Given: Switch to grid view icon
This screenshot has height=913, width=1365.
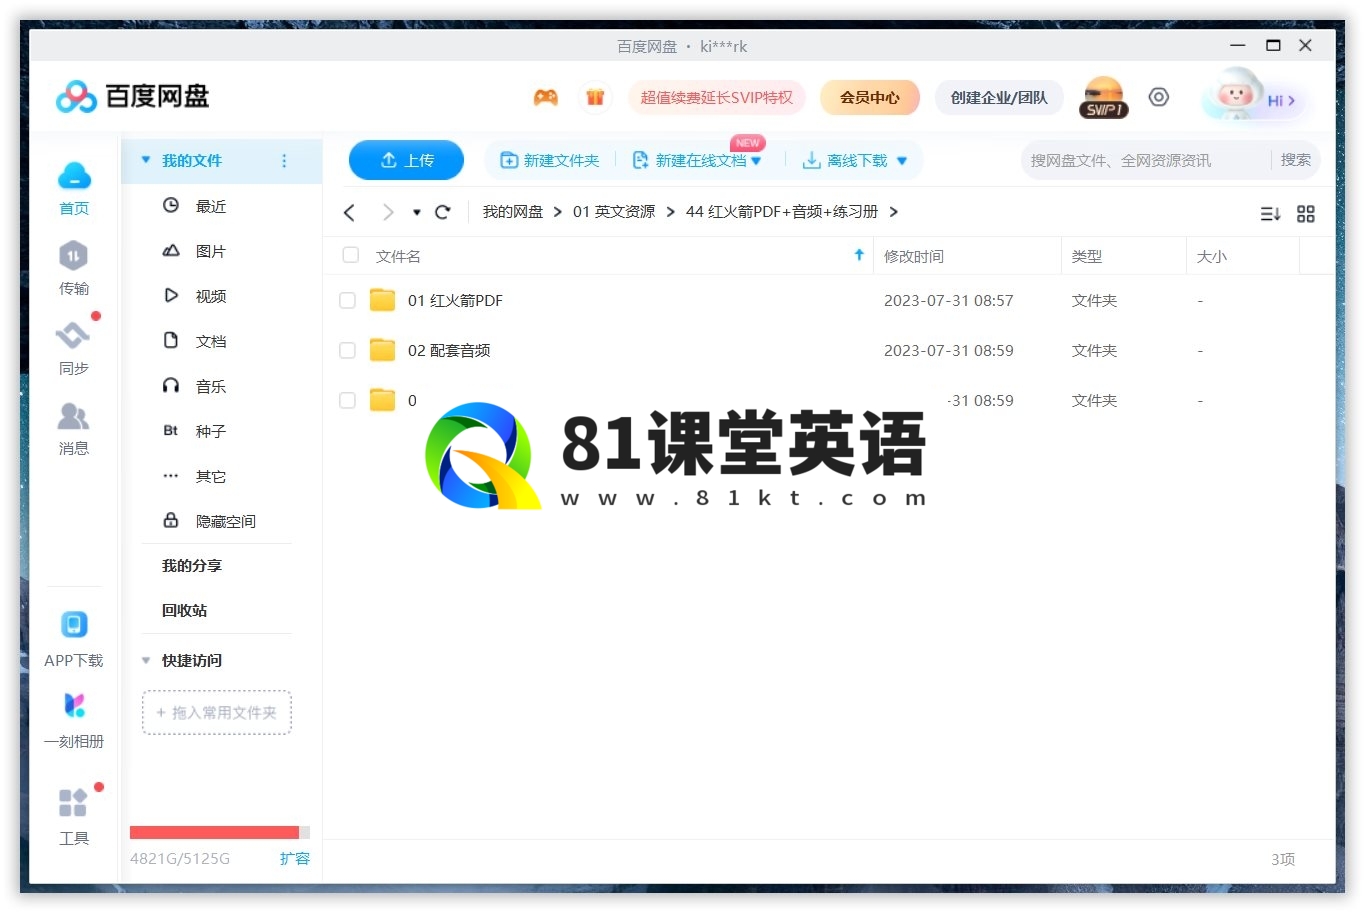Looking at the screenshot, I should pyautogui.click(x=1306, y=214).
